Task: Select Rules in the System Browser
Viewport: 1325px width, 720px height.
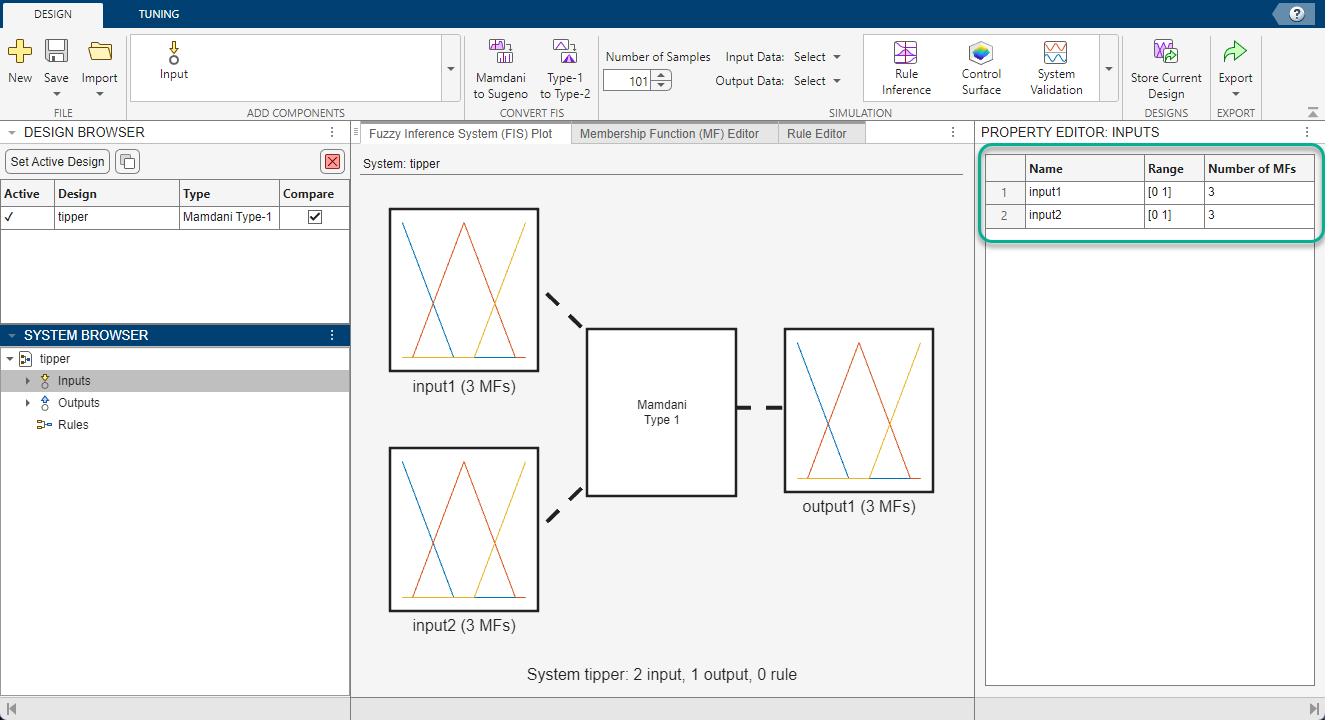Action: click(x=72, y=425)
